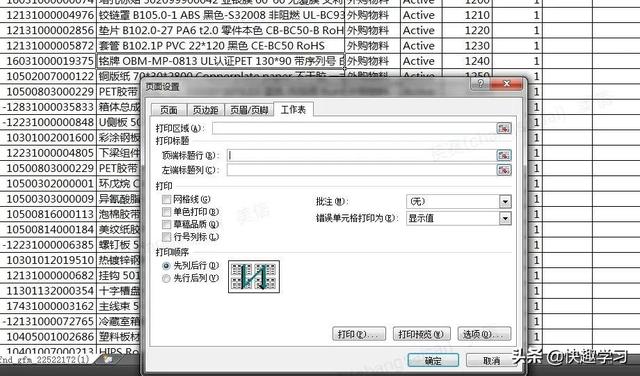Viewport: 640px width, 376px height.
Task: Select cell 10500302000001 in spreadsheet
Action: [x=48, y=184]
